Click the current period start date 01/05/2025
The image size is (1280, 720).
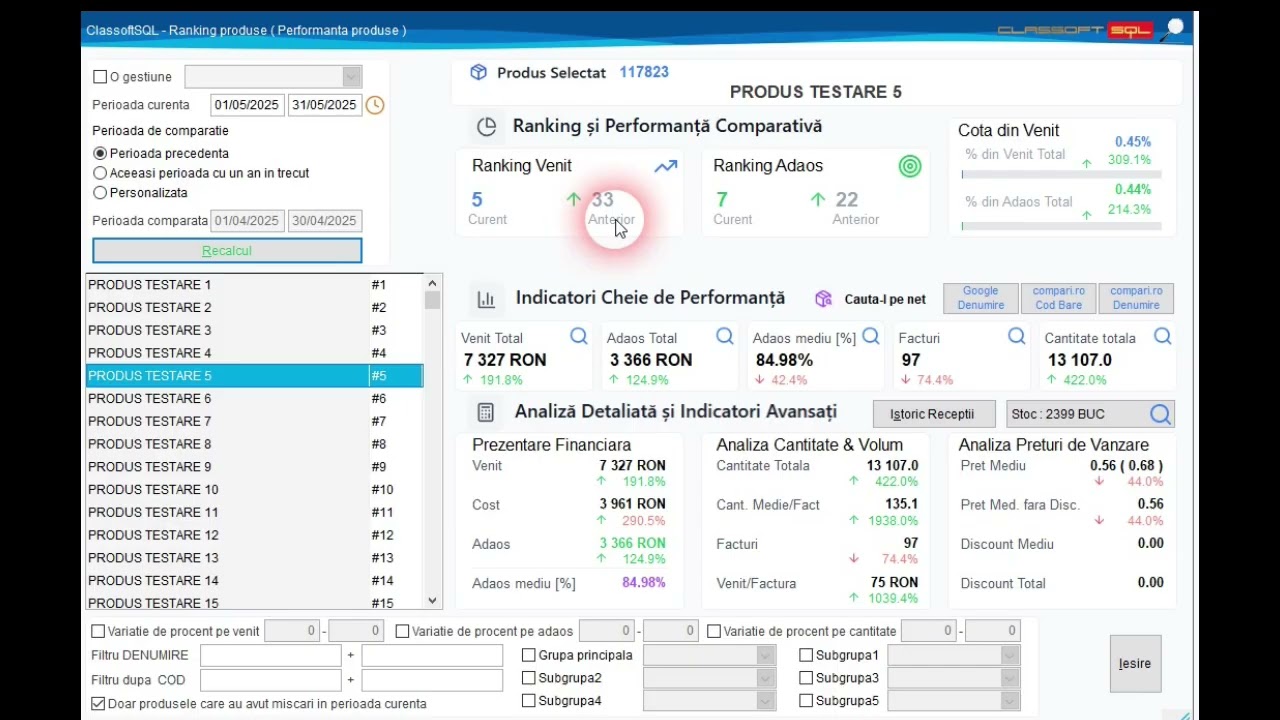click(x=248, y=105)
